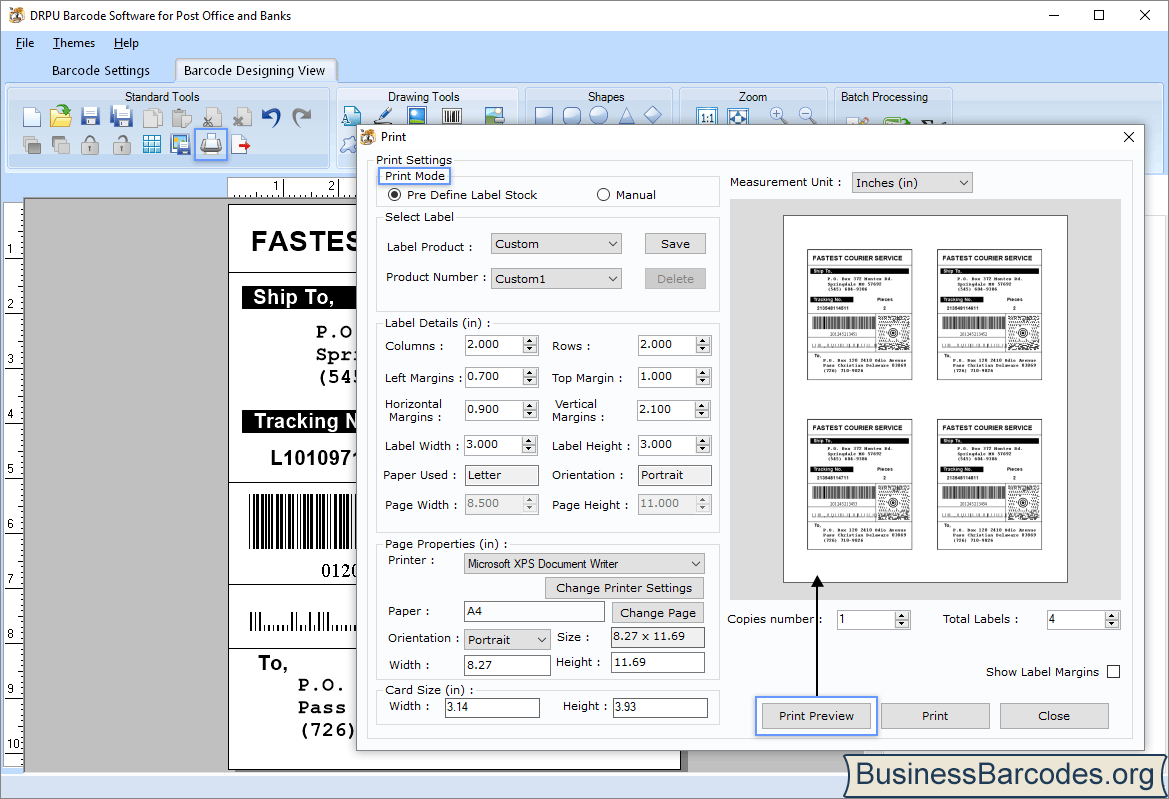Click the Close button in the Print dialog
Screen dimensions: 1169x799
1053,716
